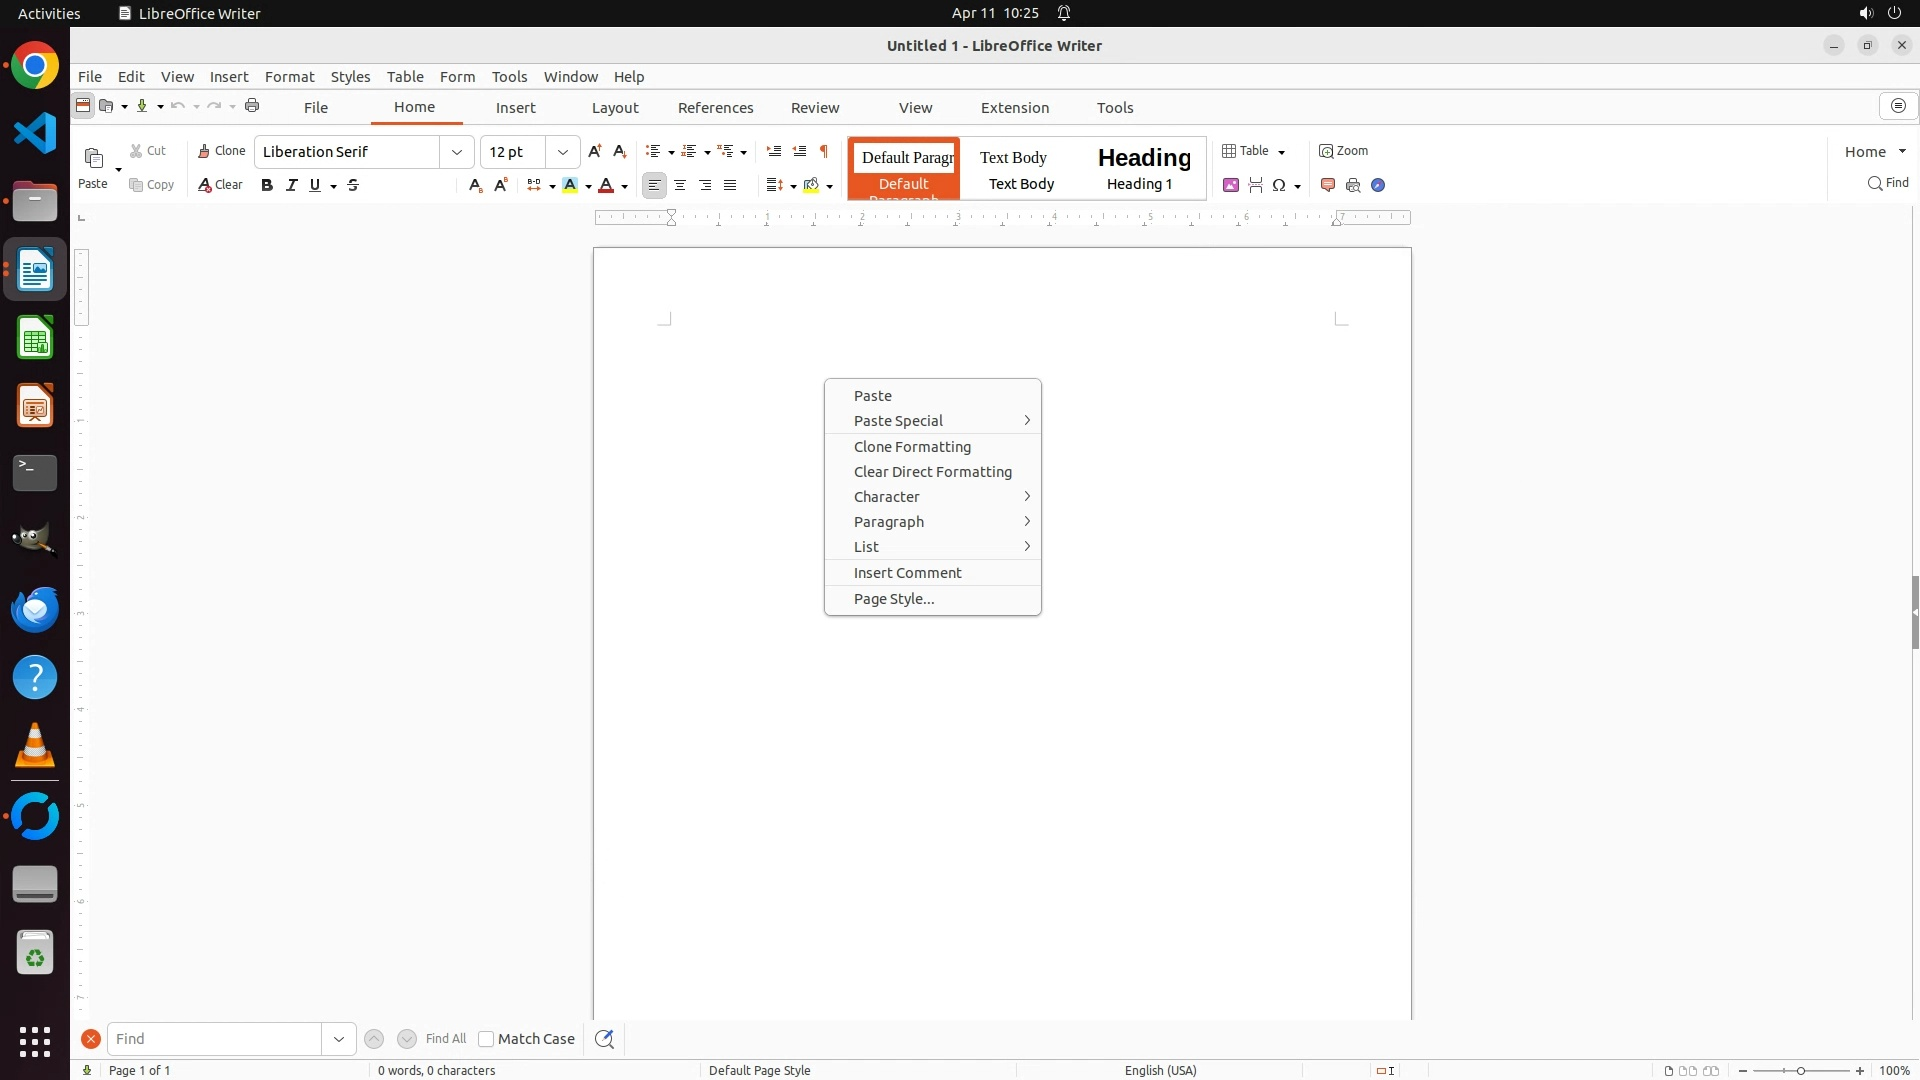Click the Clone formatting button

pyautogui.click(x=221, y=151)
